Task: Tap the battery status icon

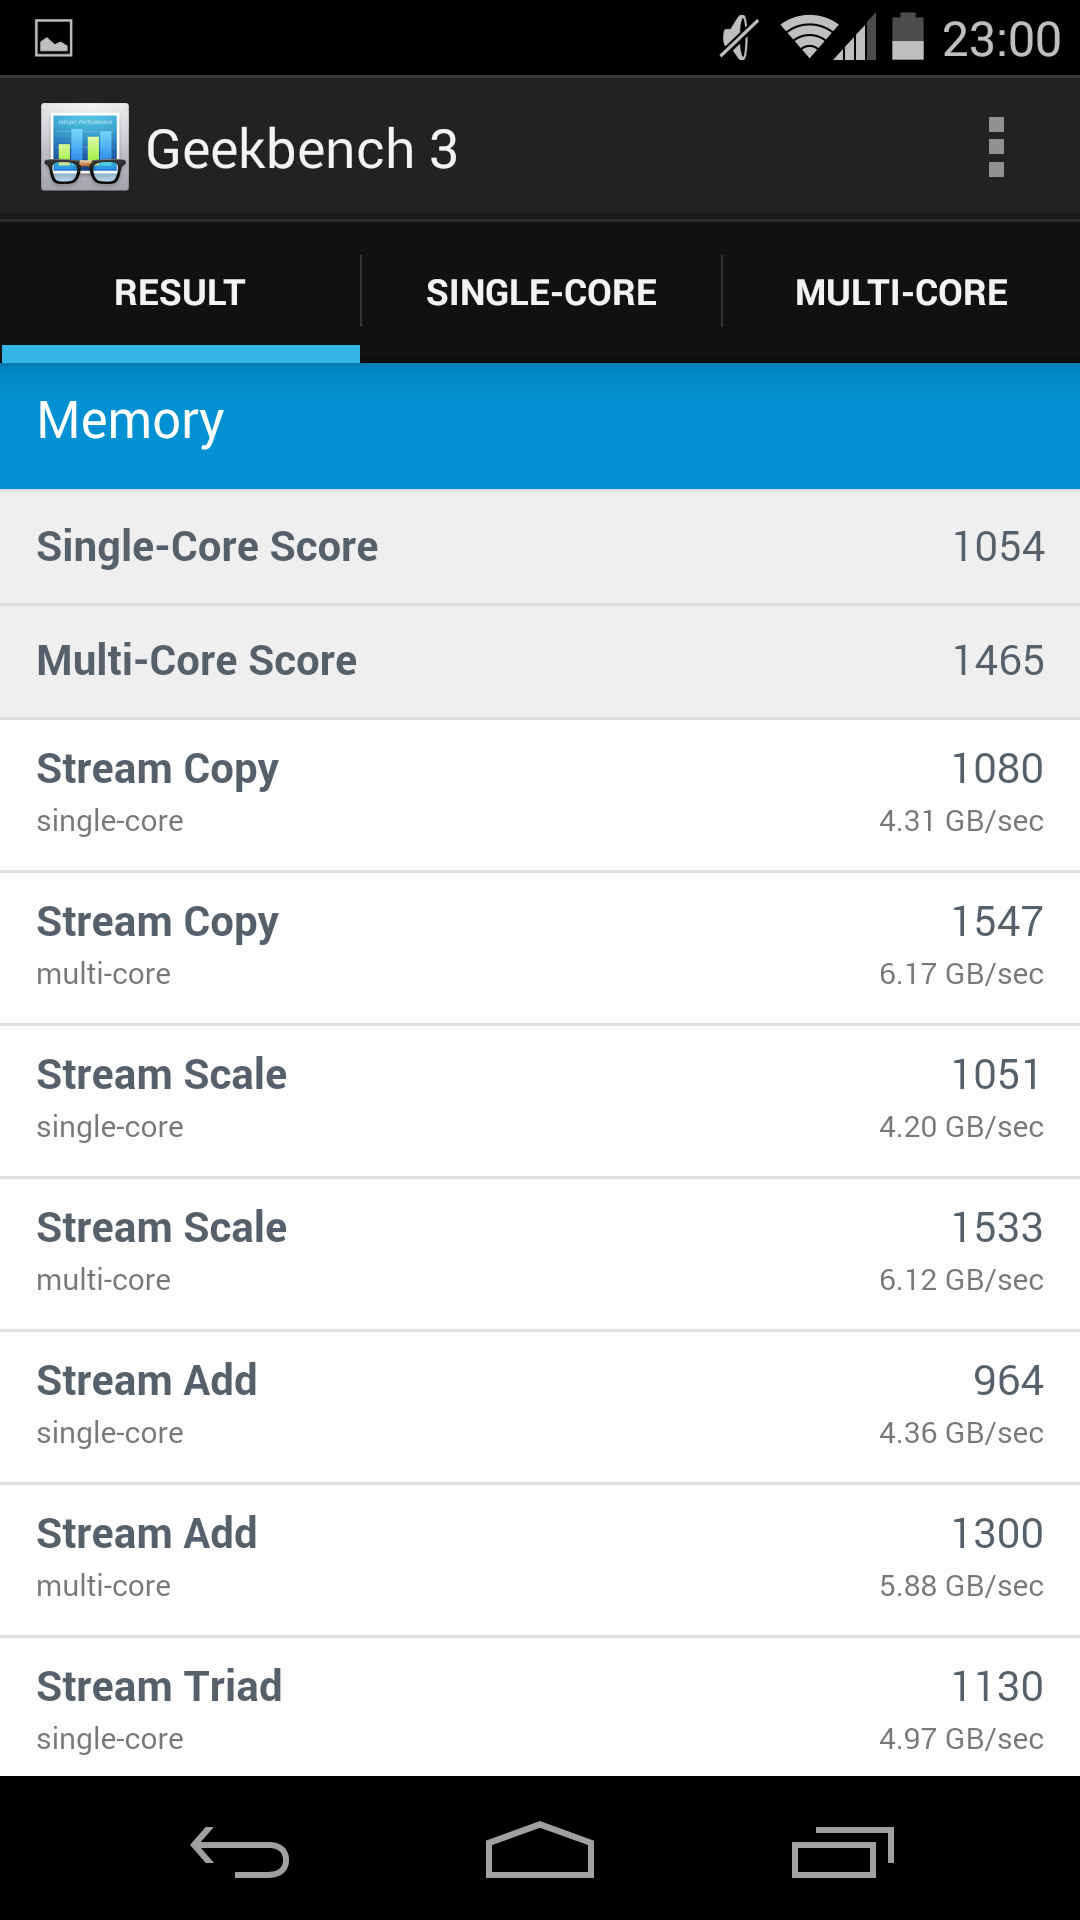Action: point(907,38)
